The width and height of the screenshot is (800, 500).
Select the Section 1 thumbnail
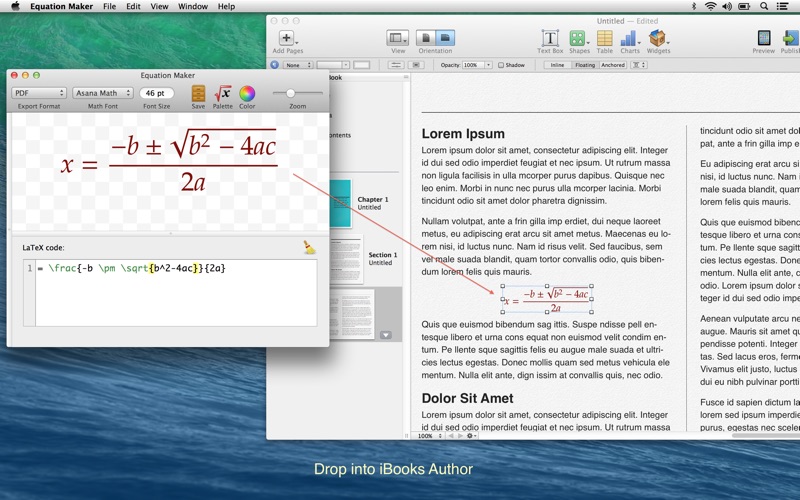[x=346, y=259]
